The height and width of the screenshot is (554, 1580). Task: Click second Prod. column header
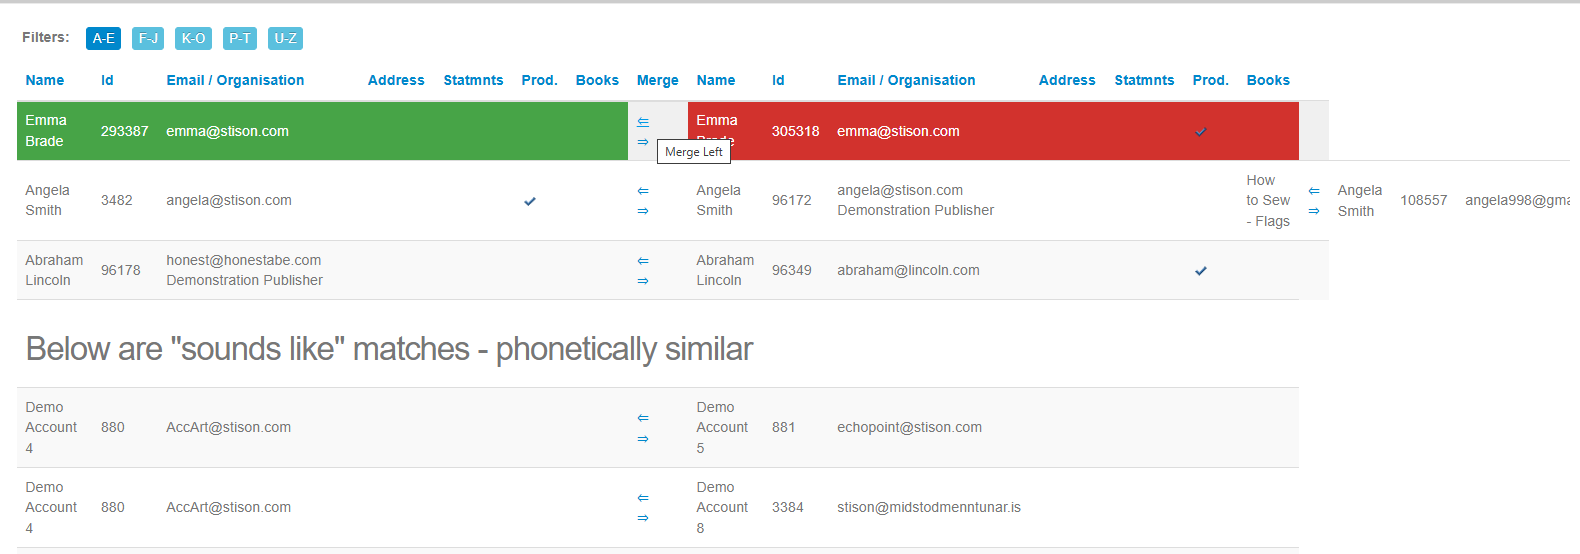(1210, 80)
